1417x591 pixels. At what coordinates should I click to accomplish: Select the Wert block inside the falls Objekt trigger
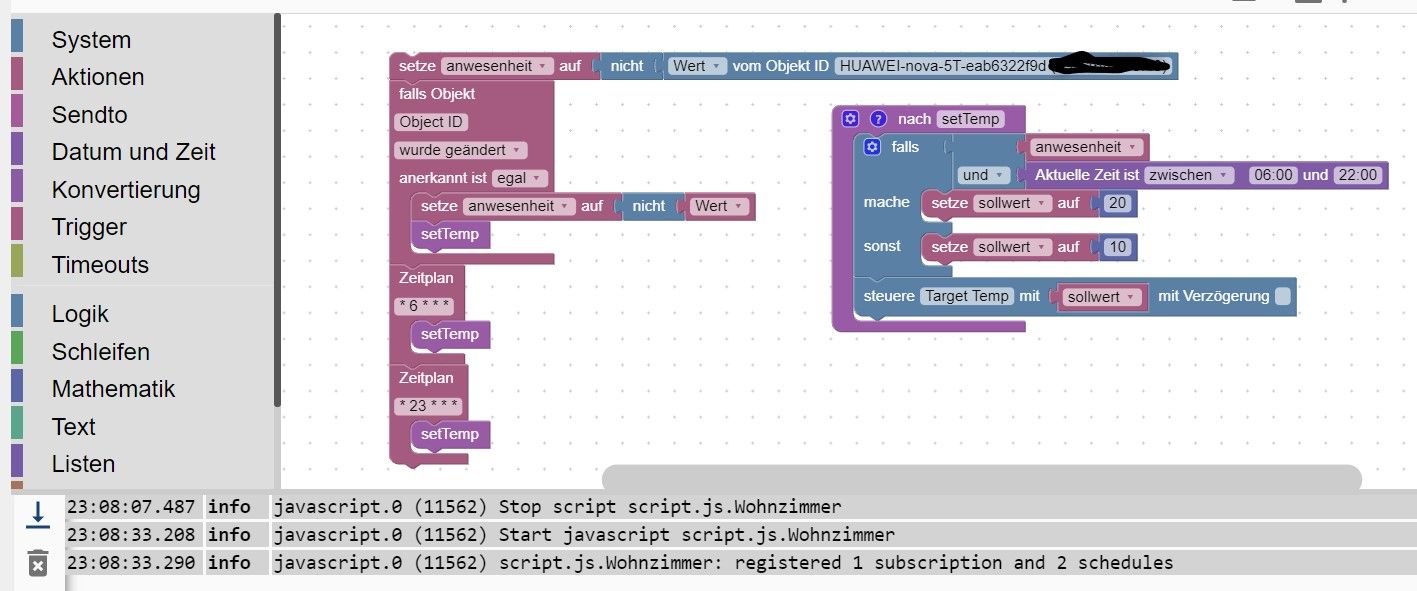click(x=718, y=206)
